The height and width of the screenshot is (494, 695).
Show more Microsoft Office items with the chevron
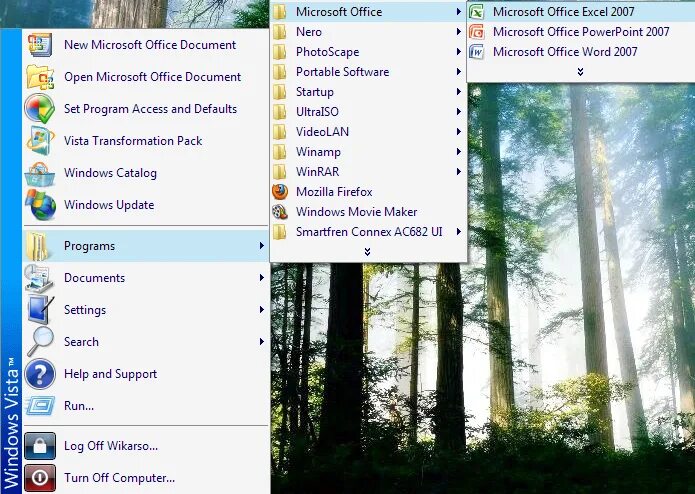(x=580, y=72)
